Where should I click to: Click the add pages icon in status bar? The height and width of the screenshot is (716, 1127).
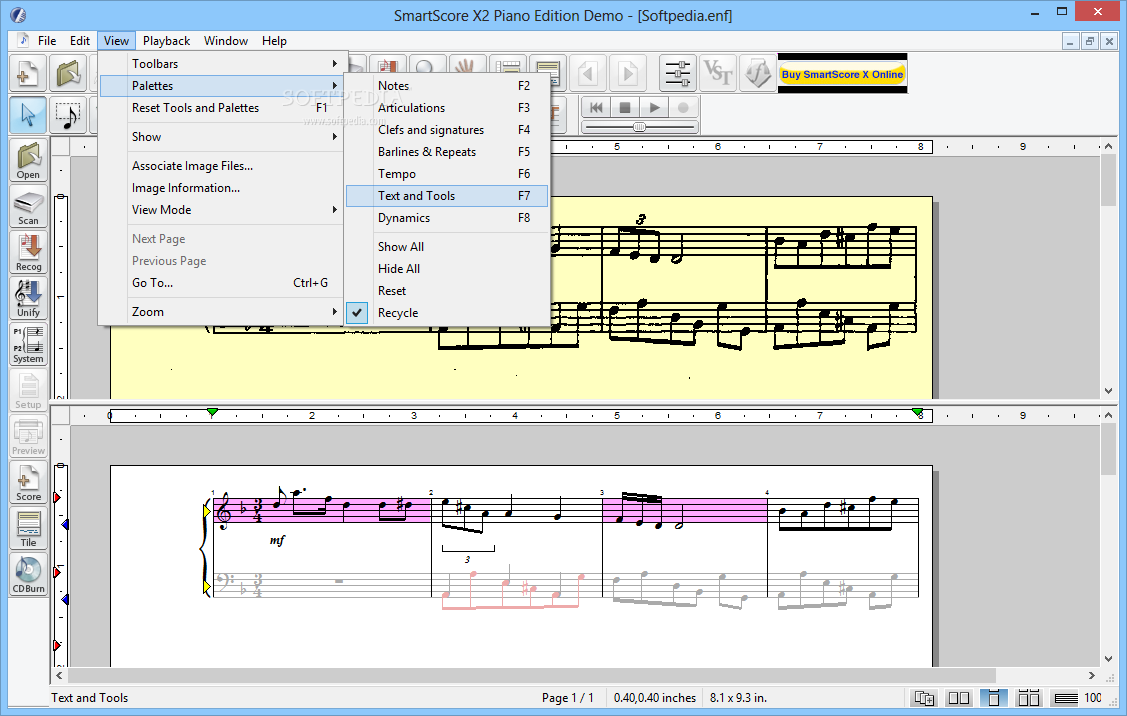pos(924,698)
